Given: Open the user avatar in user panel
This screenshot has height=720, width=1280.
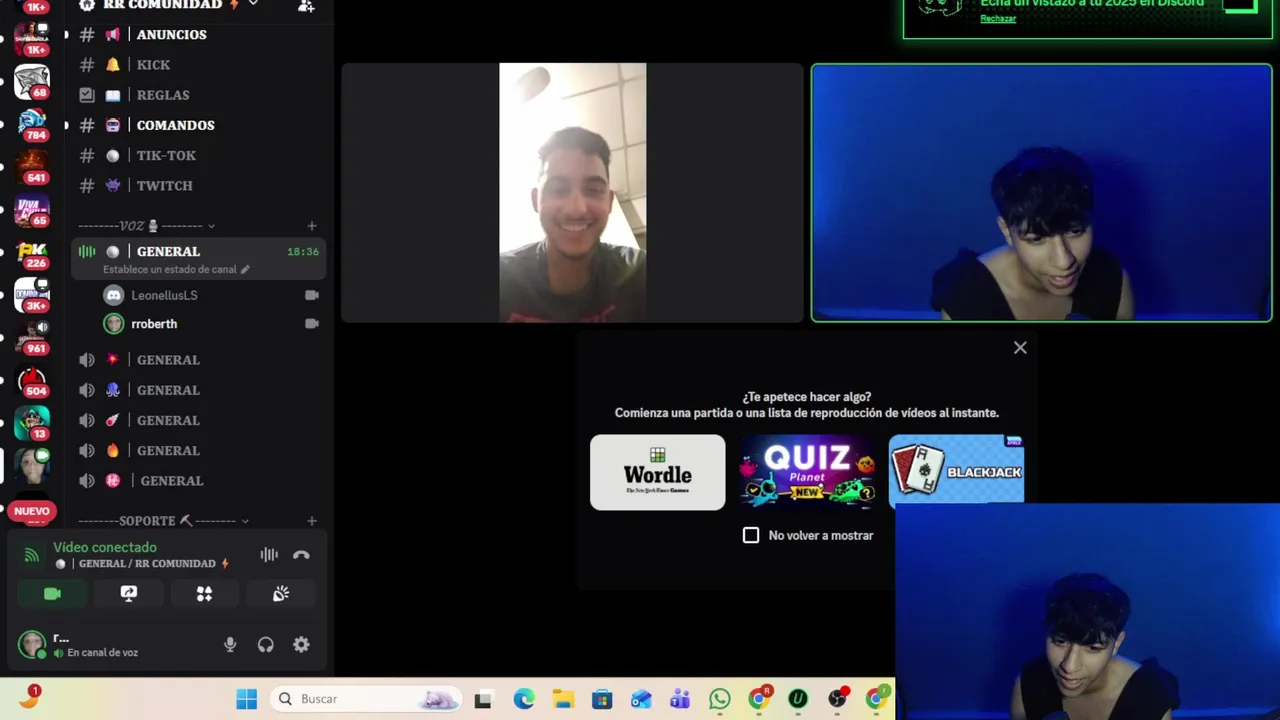Looking at the screenshot, I should tap(33, 644).
